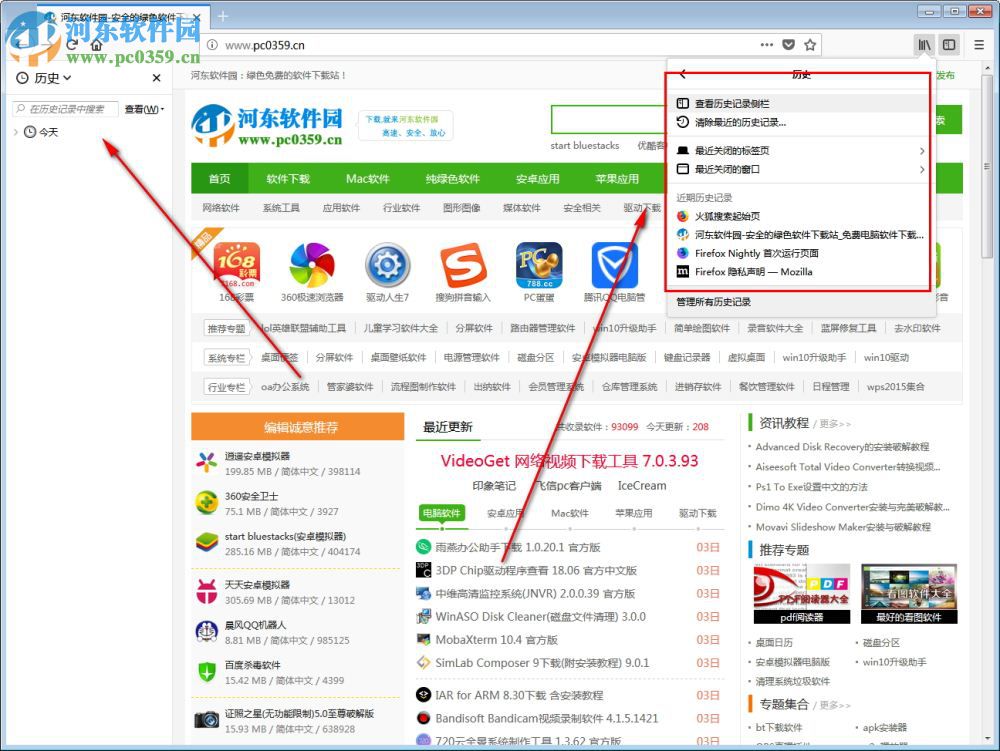Screen dimensions: 1000x751
Task: Reload the current page
Action: (x=71, y=45)
